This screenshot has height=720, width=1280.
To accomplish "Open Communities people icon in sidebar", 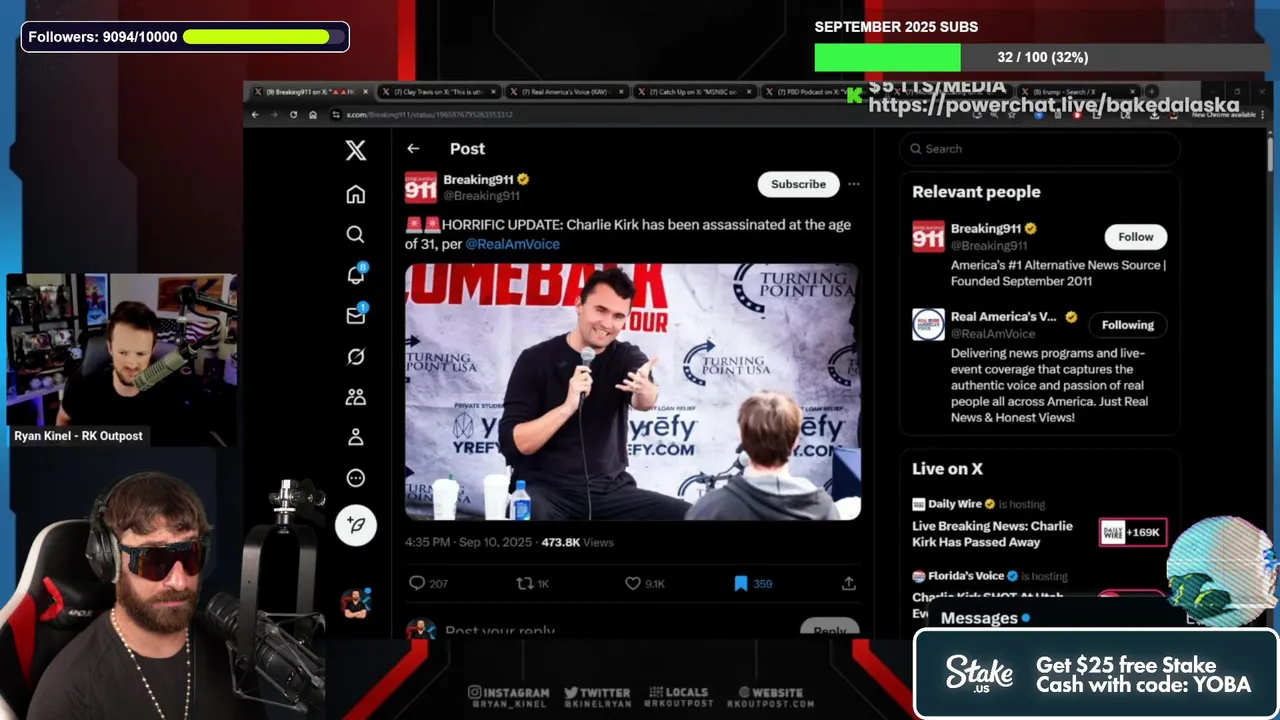I will pos(356,397).
